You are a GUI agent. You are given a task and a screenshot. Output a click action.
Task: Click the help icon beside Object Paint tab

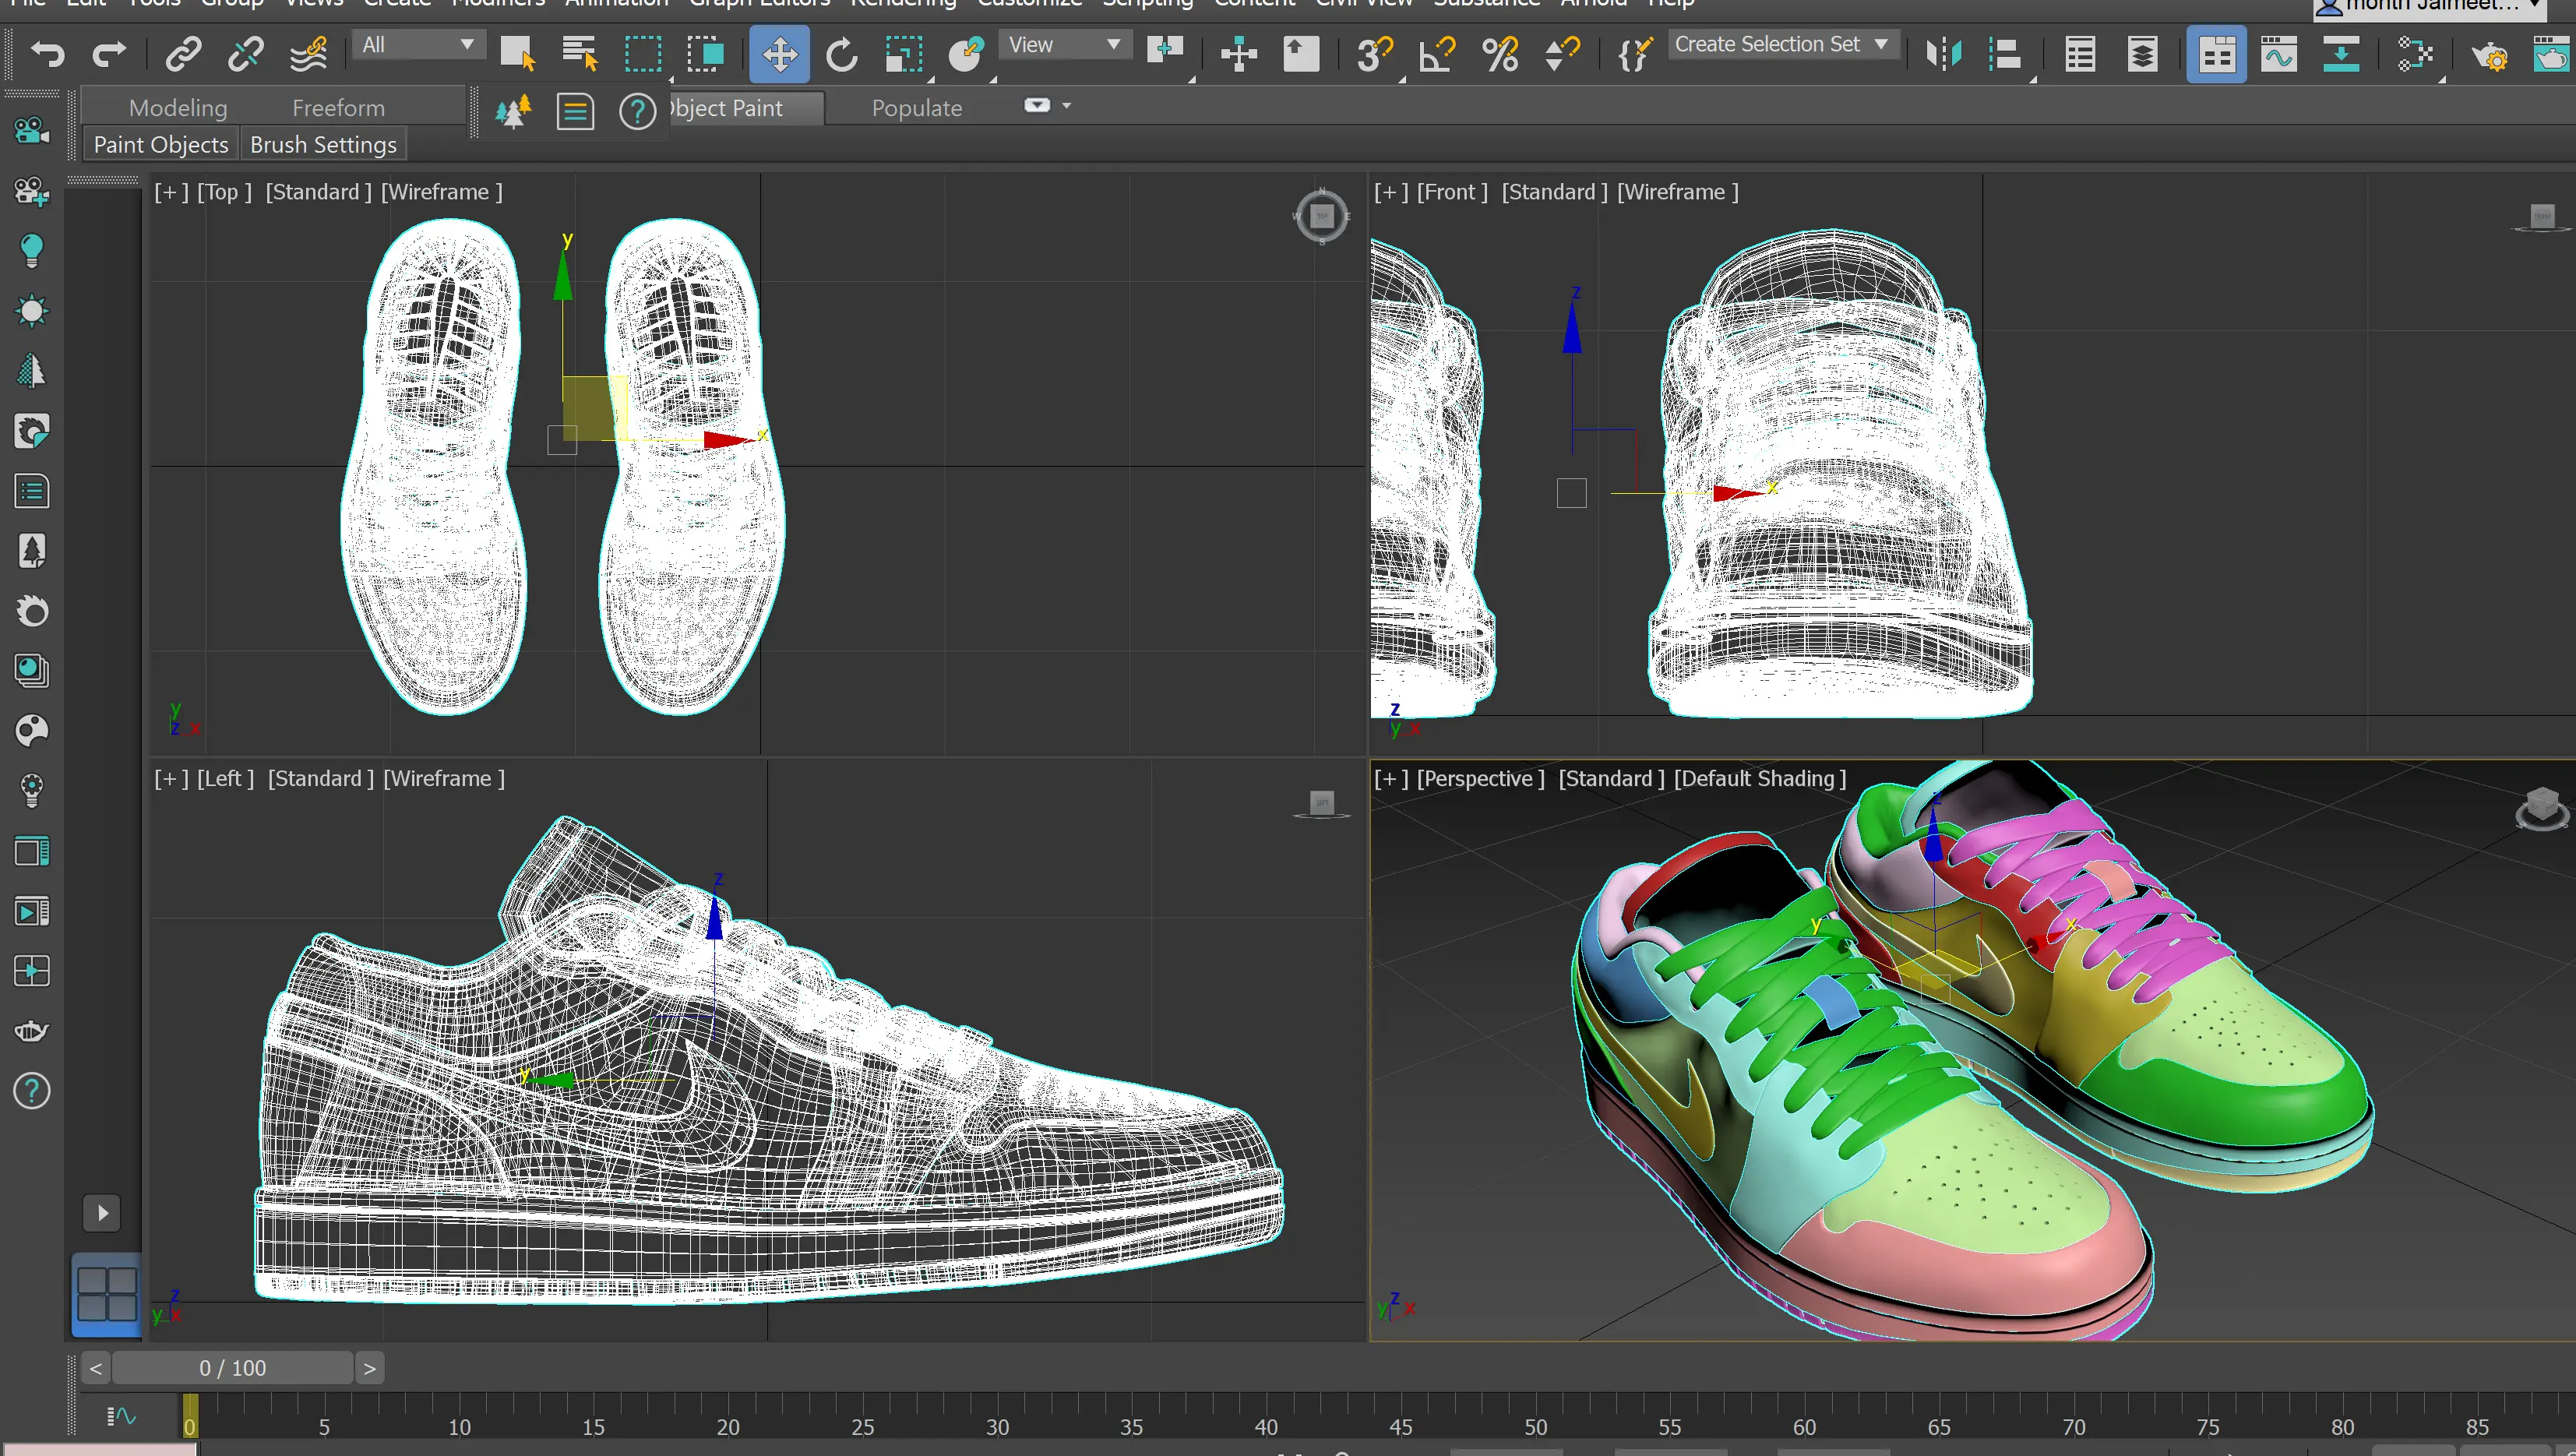(637, 111)
